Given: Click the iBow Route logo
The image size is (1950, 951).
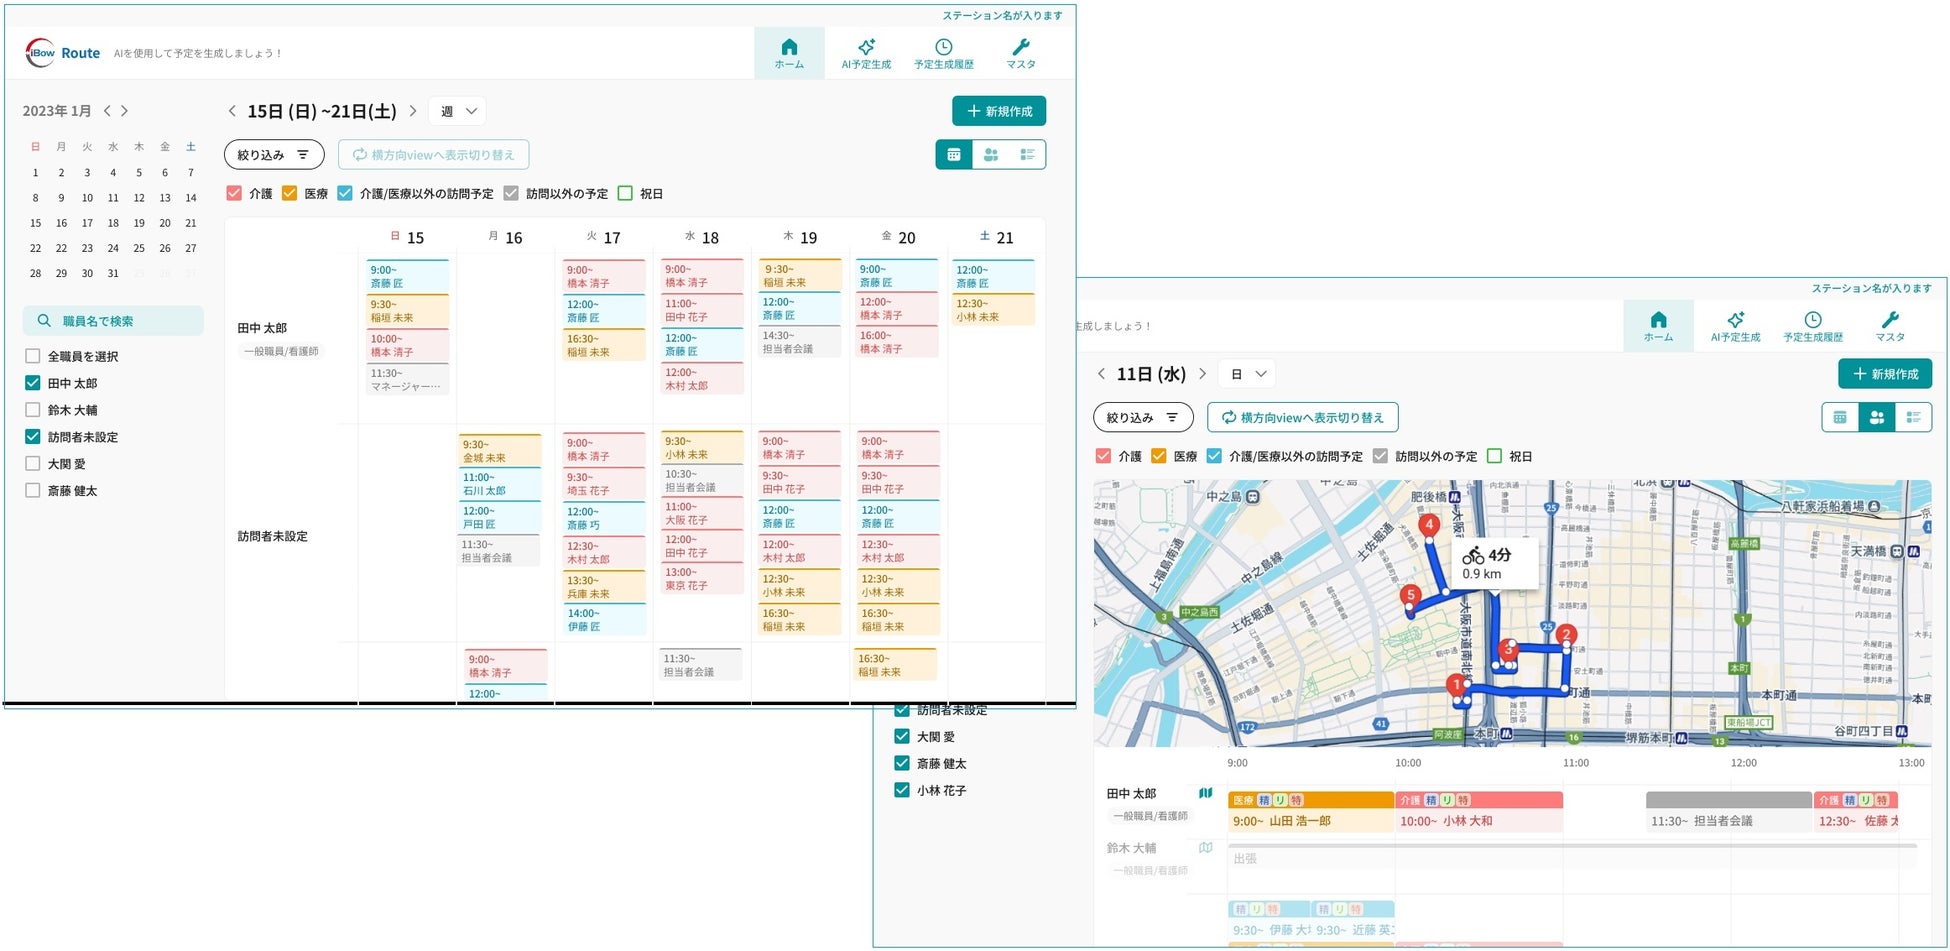Looking at the screenshot, I should pos(63,53).
